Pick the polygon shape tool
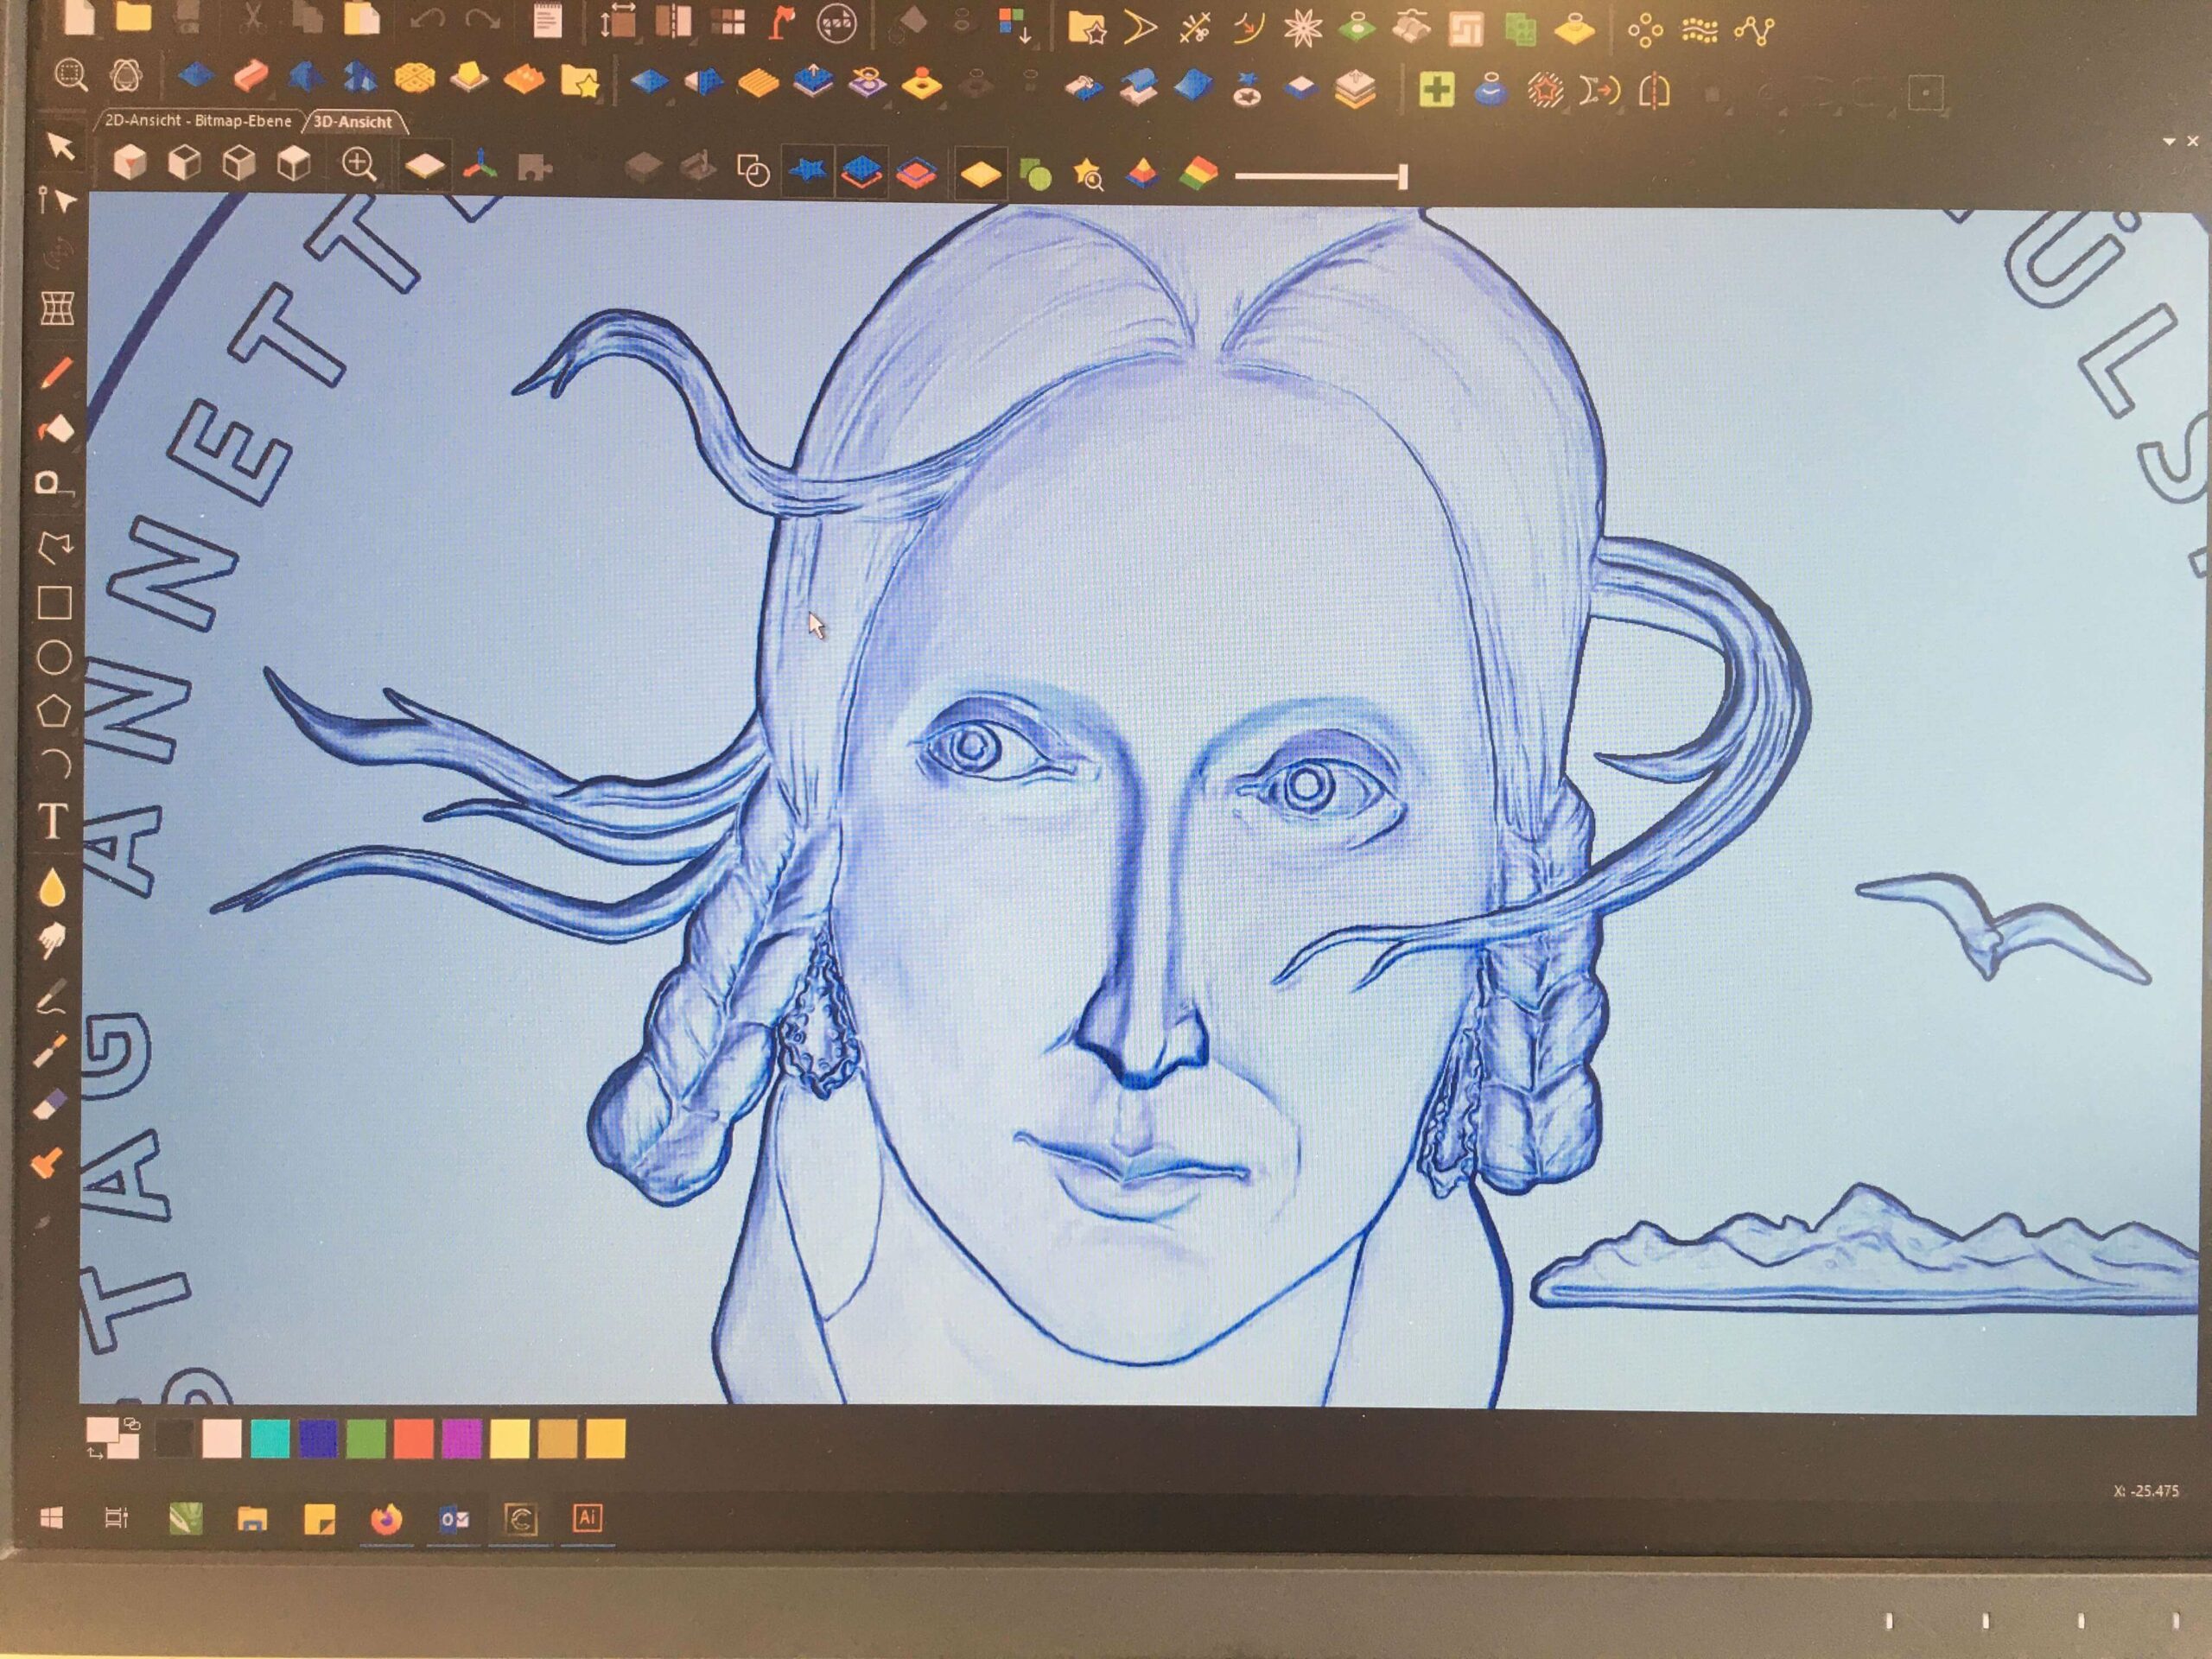The height and width of the screenshot is (1659, 2212). (54, 712)
